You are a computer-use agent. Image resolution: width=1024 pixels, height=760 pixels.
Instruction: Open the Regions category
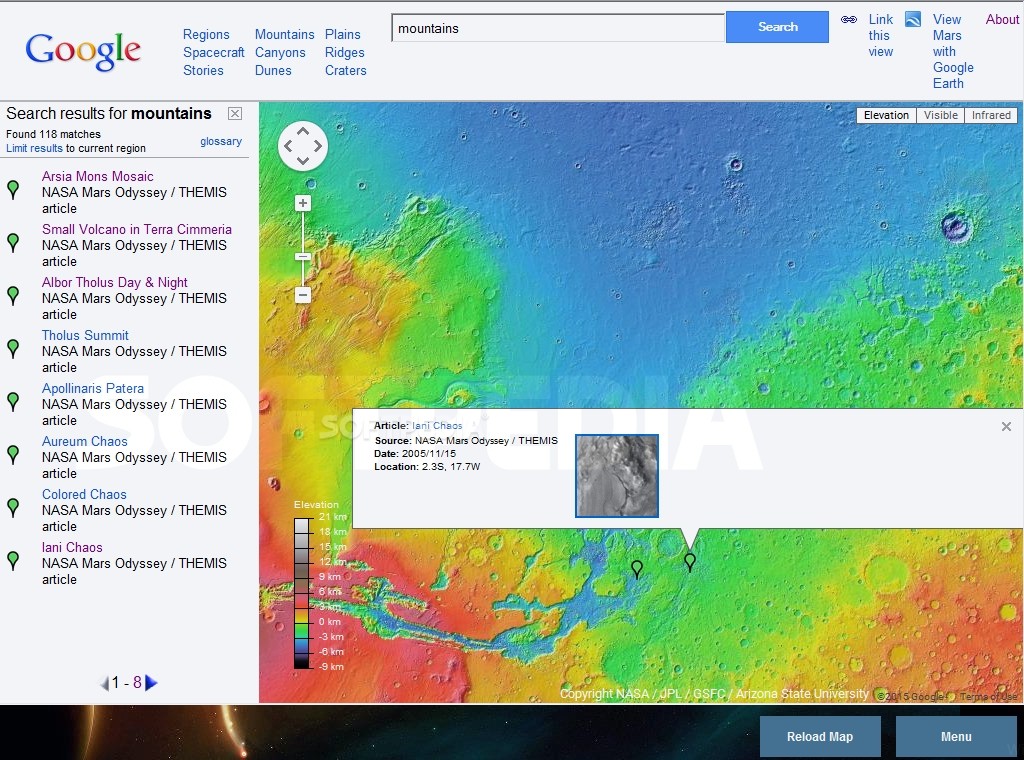[206, 35]
